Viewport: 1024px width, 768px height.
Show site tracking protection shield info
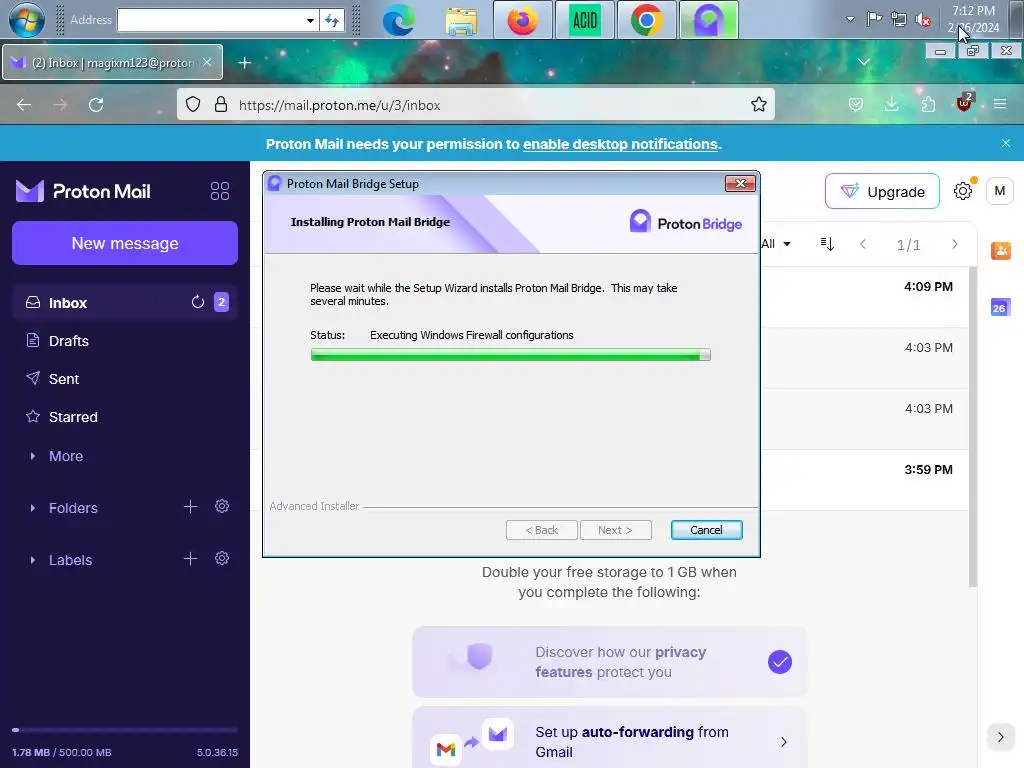[193, 104]
